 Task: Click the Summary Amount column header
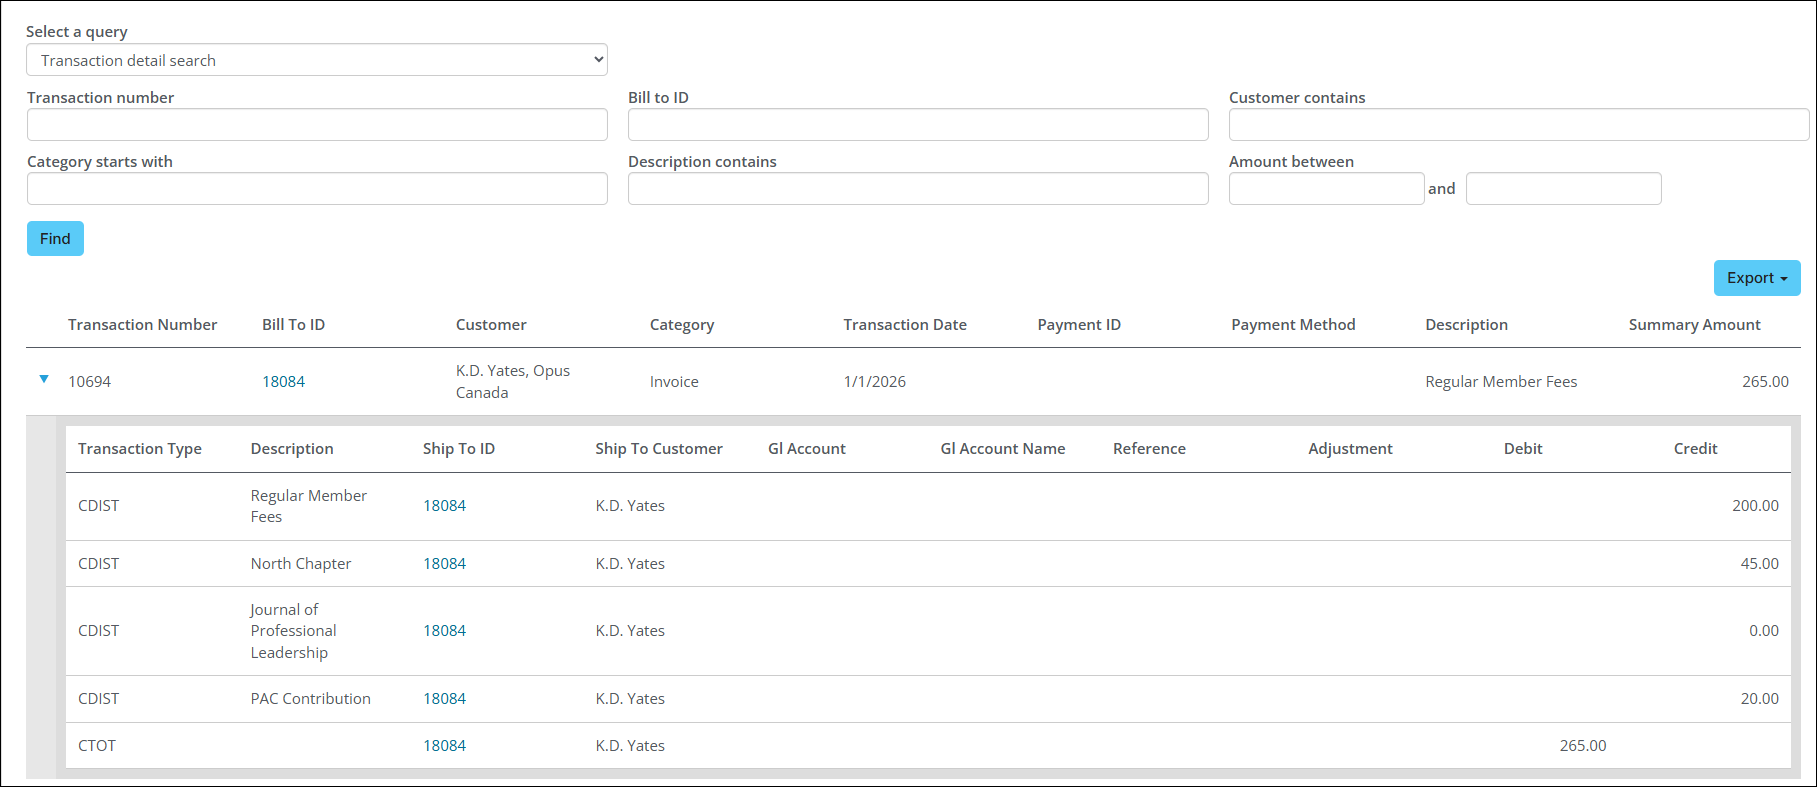click(1694, 325)
